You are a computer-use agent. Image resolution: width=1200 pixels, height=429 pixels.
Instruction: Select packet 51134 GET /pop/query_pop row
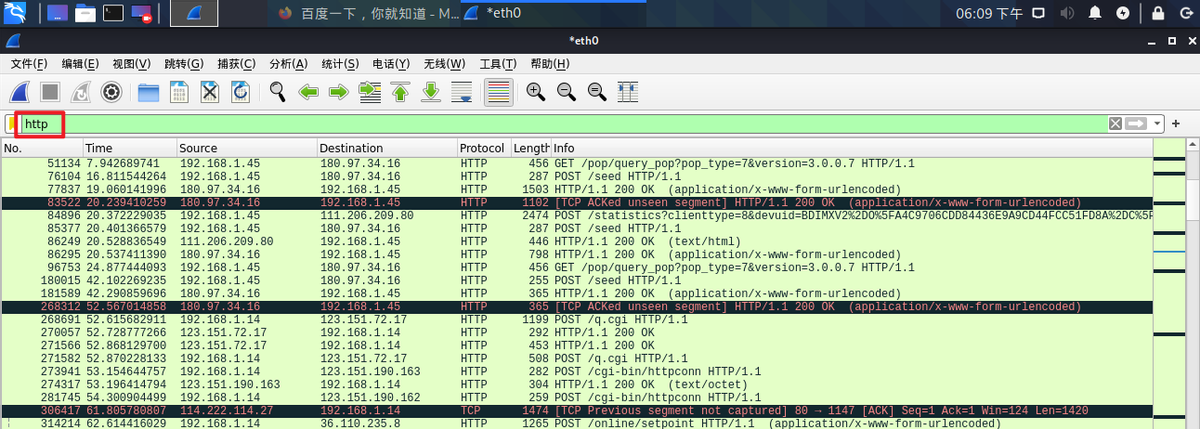576,163
